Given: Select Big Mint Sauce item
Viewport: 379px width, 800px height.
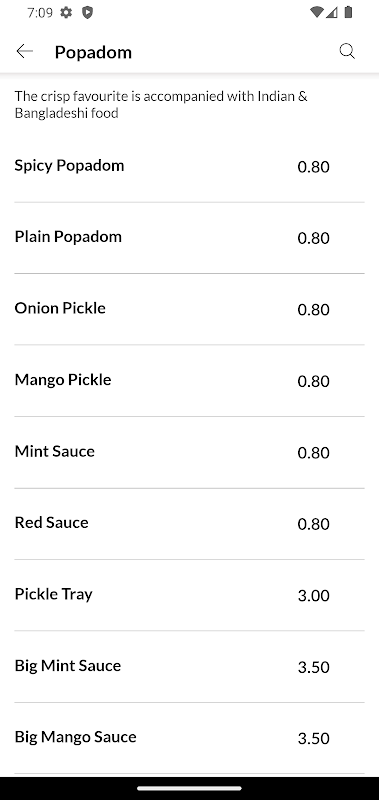Looking at the screenshot, I should coord(189,666).
